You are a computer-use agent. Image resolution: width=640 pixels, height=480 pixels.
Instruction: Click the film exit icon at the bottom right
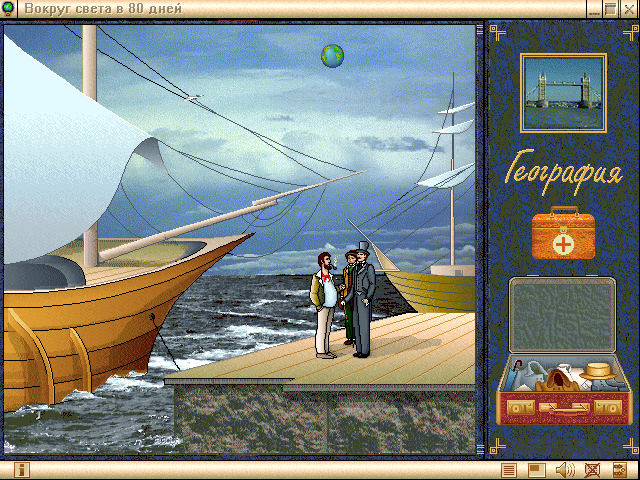click(620, 470)
